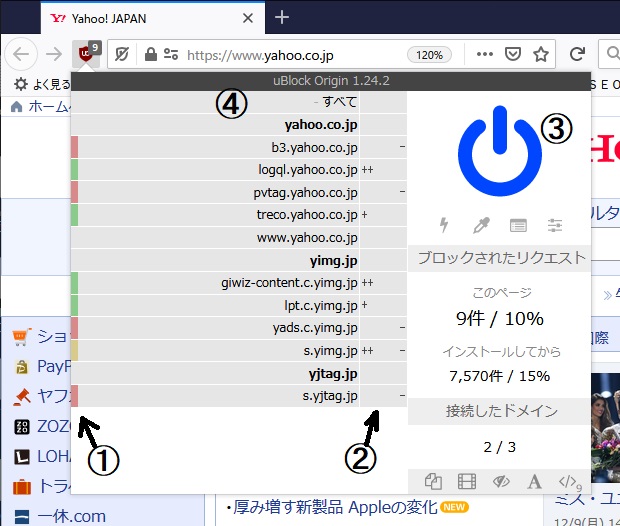Click the green color cell for logql.yahoo.co.jp
Viewport: 620px width, 526px height.
(x=74, y=170)
